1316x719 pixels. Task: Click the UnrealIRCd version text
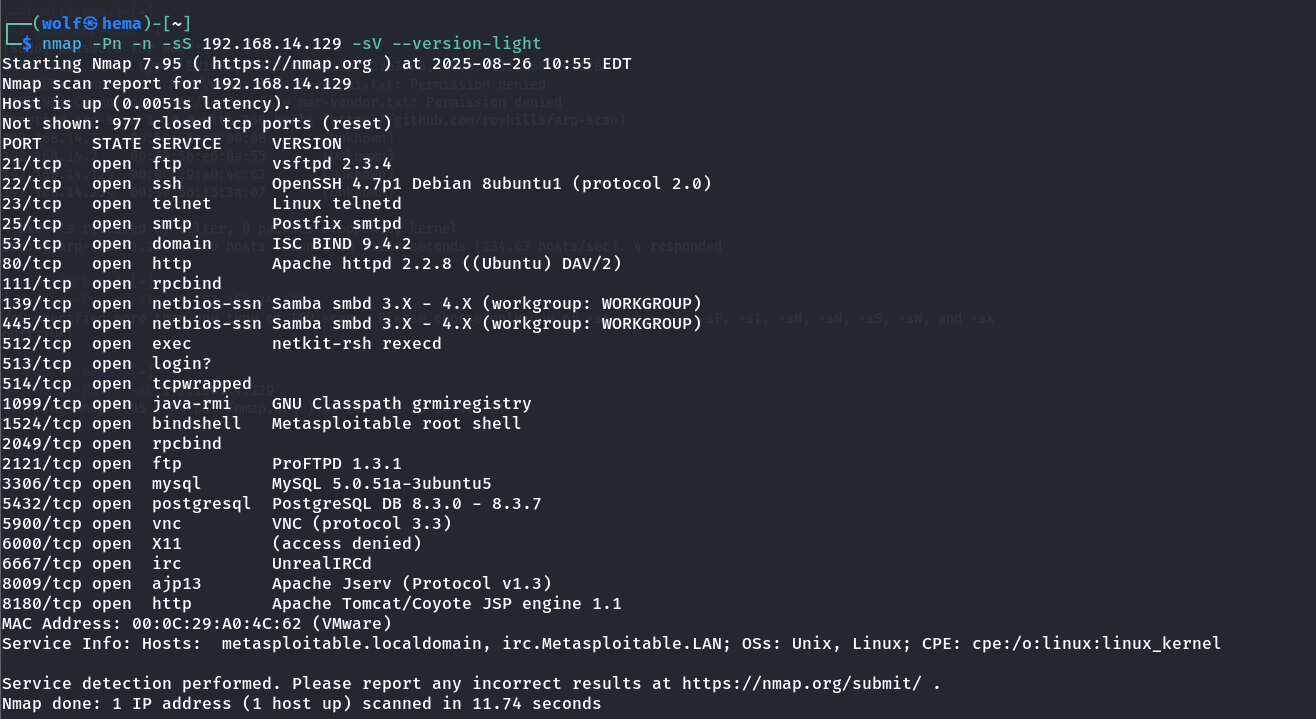pos(321,564)
